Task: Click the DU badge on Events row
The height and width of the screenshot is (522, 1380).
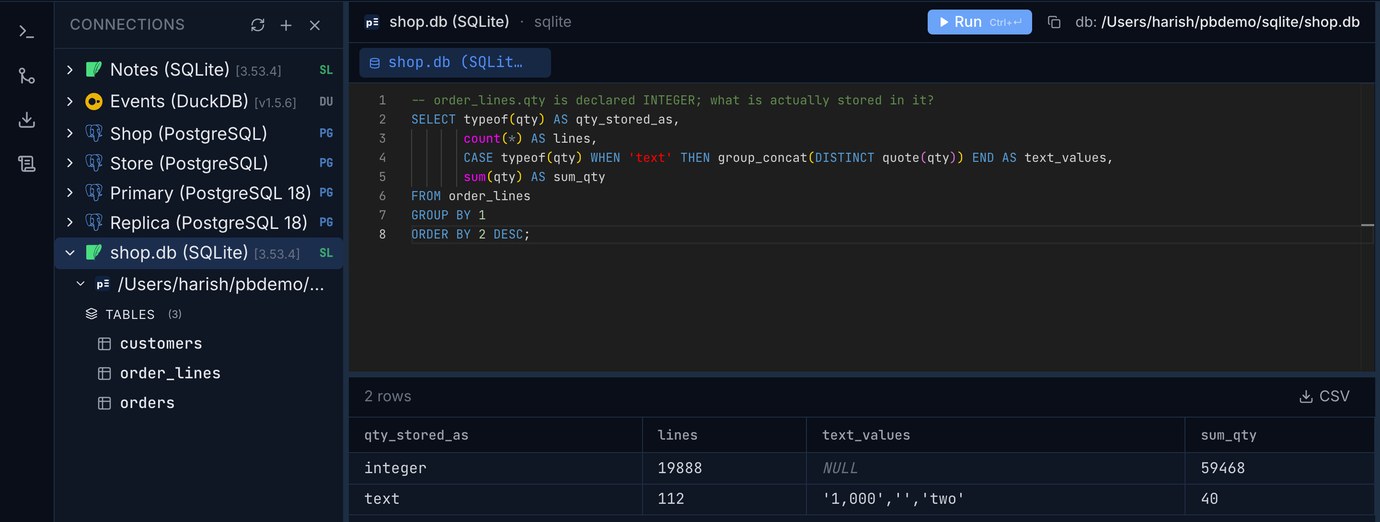Action: (326, 102)
